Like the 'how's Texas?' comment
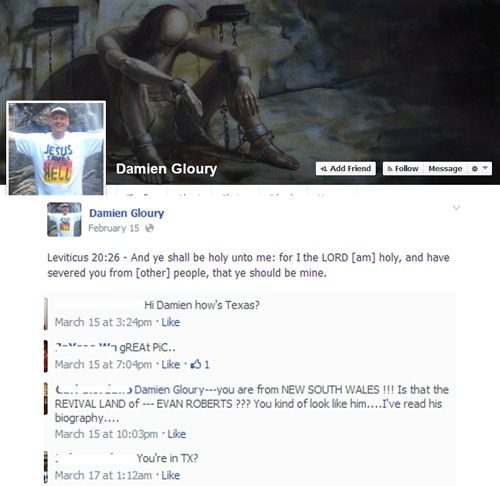This screenshot has width=500, height=486. [x=171, y=322]
